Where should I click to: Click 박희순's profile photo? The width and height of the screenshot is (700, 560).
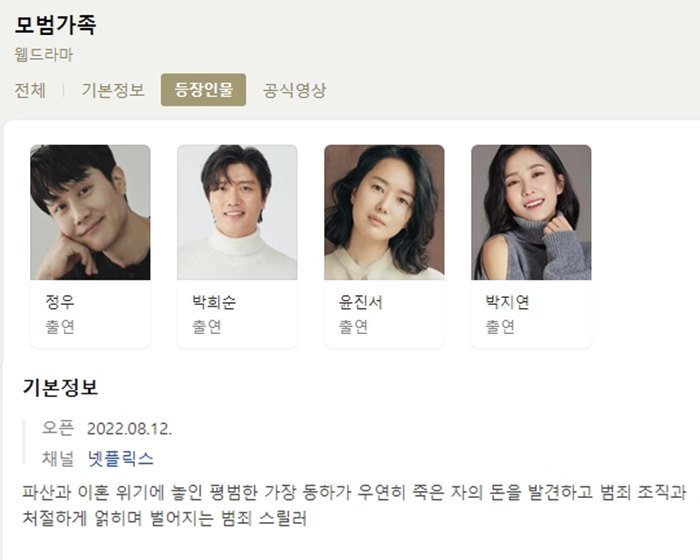[x=237, y=212]
